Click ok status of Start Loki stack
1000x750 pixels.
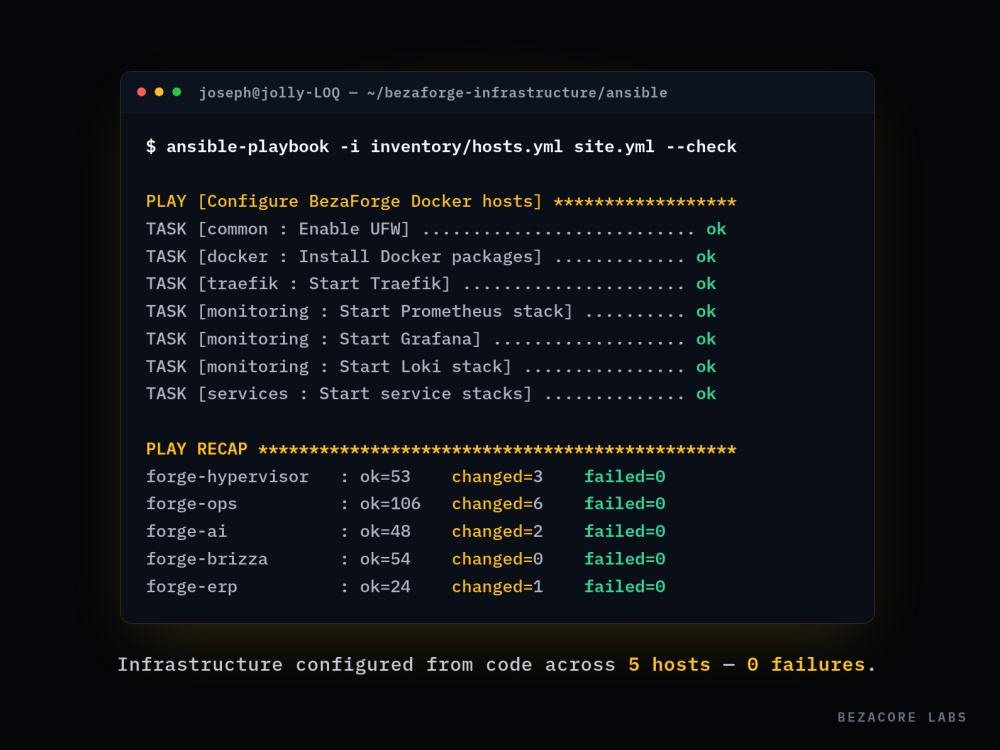[x=706, y=367]
